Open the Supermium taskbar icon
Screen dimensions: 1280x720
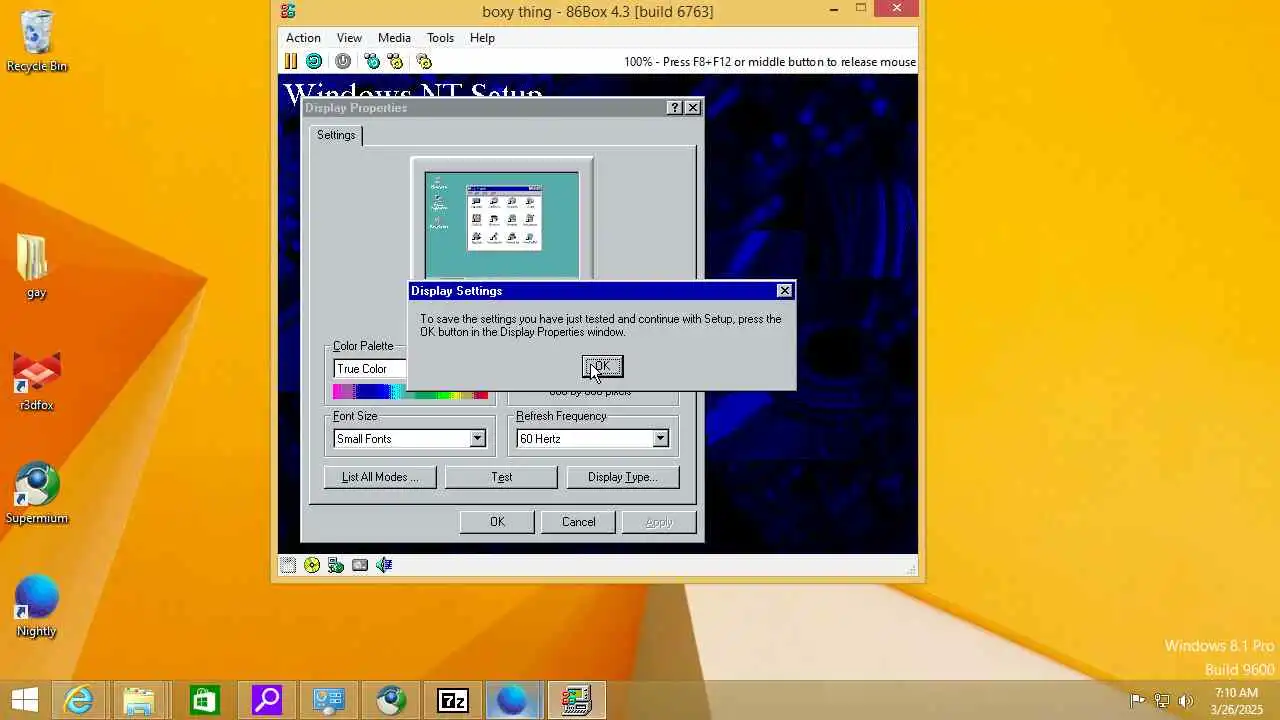[x=391, y=700]
